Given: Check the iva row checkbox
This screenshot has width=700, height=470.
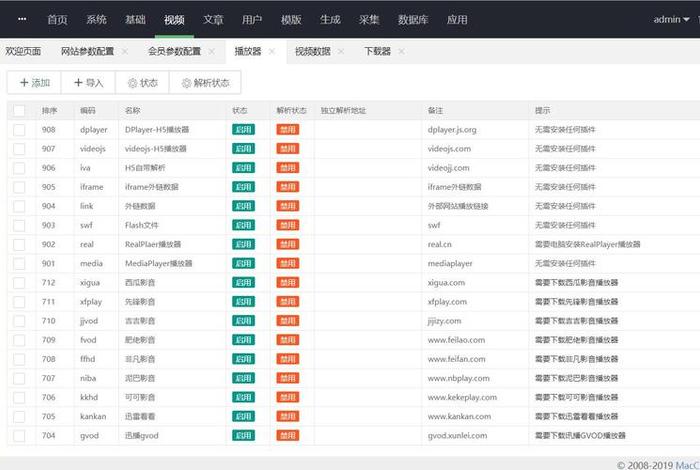Looking at the screenshot, I should tap(19, 168).
